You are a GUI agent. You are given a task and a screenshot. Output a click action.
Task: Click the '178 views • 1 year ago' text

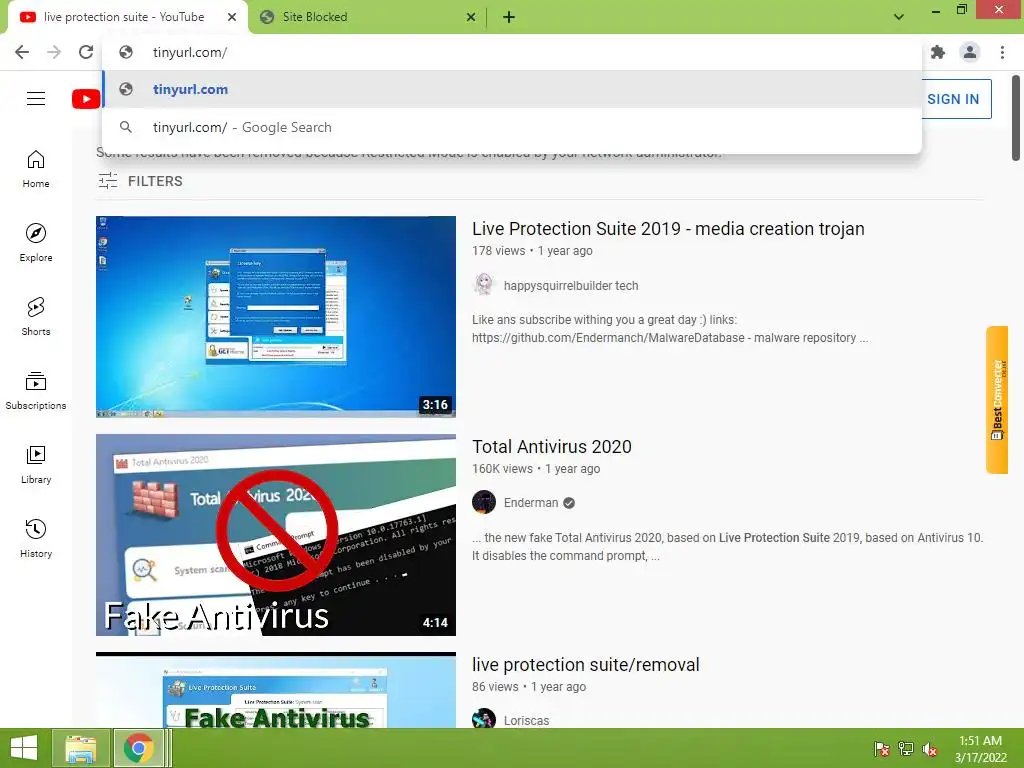[x=532, y=251]
